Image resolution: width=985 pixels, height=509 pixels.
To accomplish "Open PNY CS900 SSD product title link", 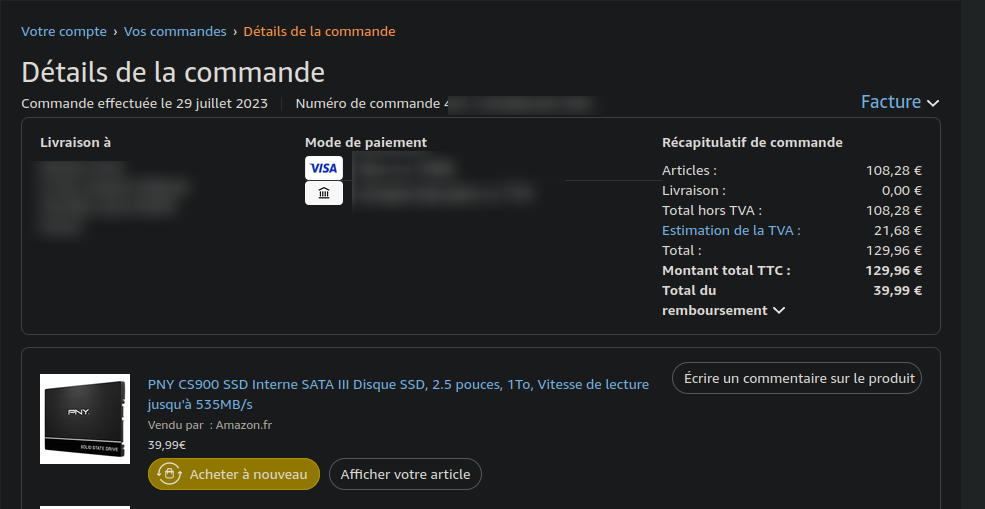I will [x=398, y=394].
